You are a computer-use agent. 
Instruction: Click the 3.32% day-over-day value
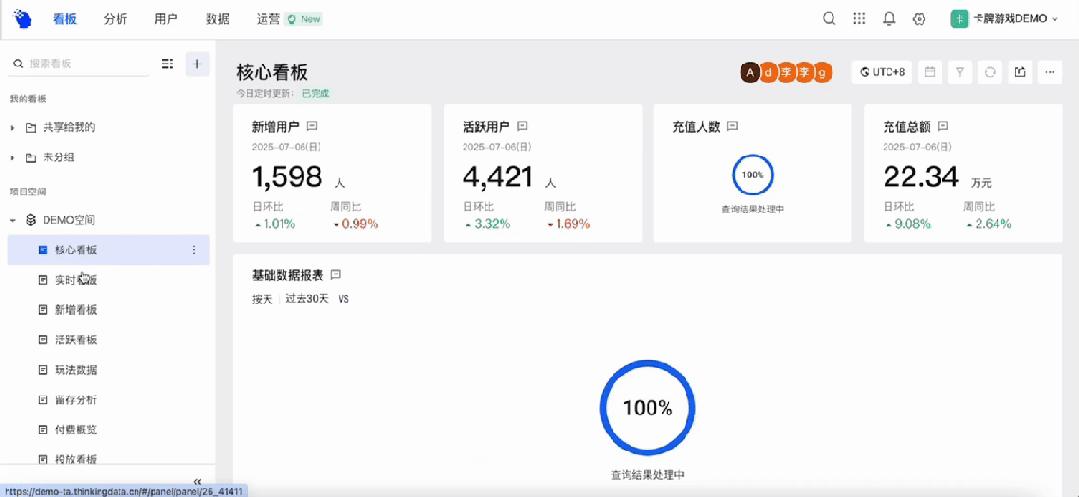491,224
